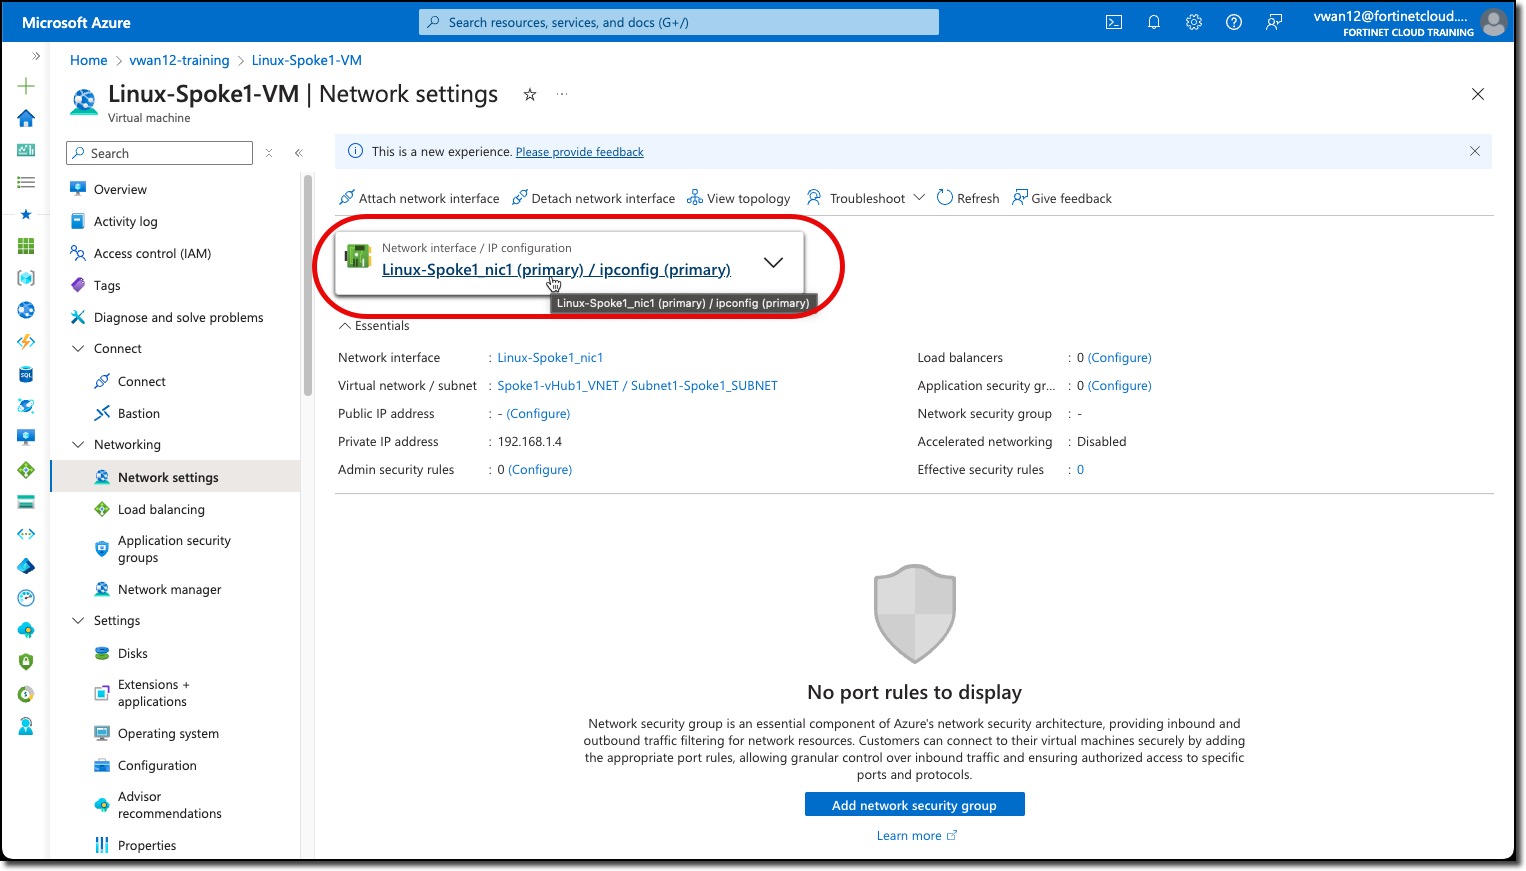Expand the portal left rail chevrons

(x=36, y=56)
